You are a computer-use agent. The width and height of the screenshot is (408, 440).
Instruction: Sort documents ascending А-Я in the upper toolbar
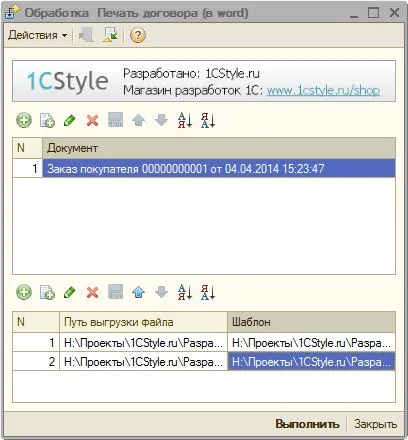(x=185, y=120)
